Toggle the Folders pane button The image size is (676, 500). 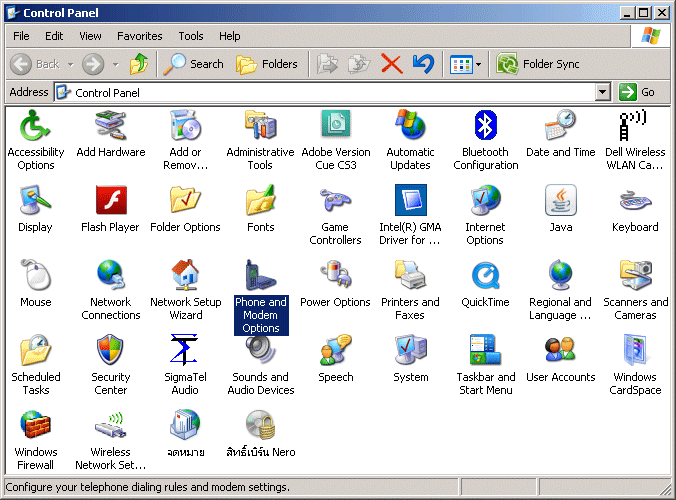(x=267, y=64)
